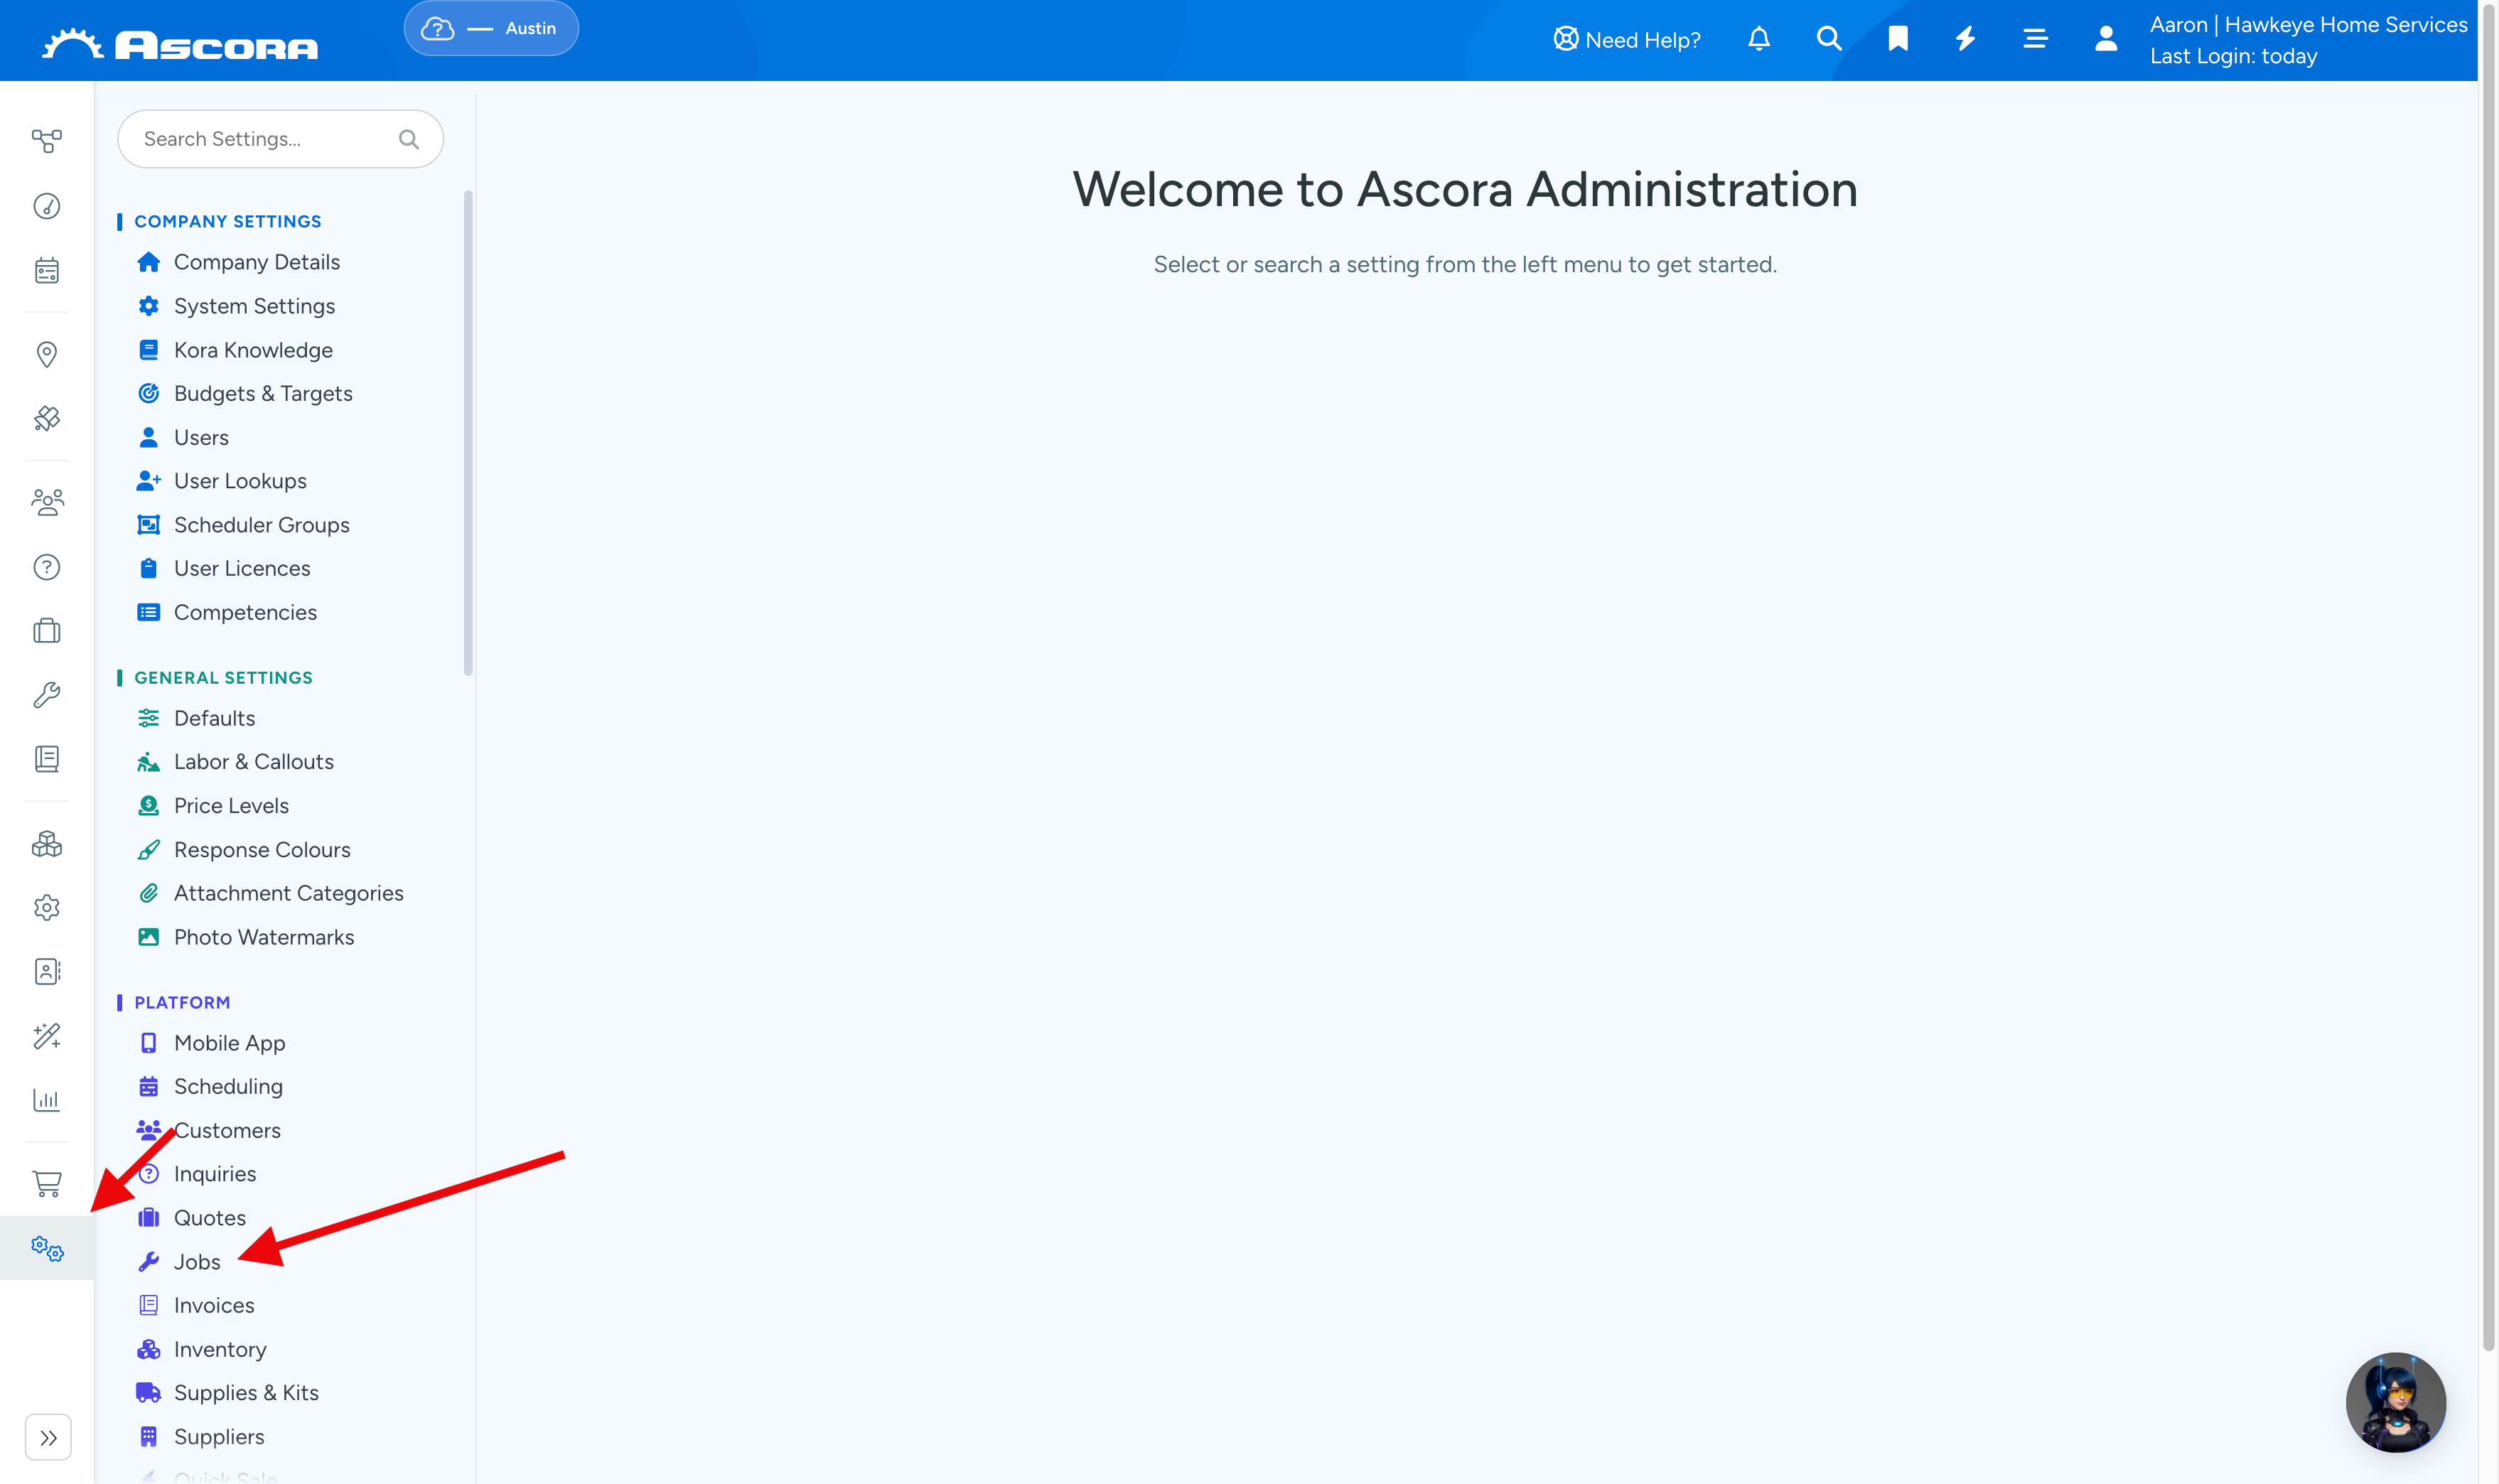The height and width of the screenshot is (1484, 2499).
Task: Open the briefcase quotes icon in left rail
Action: point(47,631)
